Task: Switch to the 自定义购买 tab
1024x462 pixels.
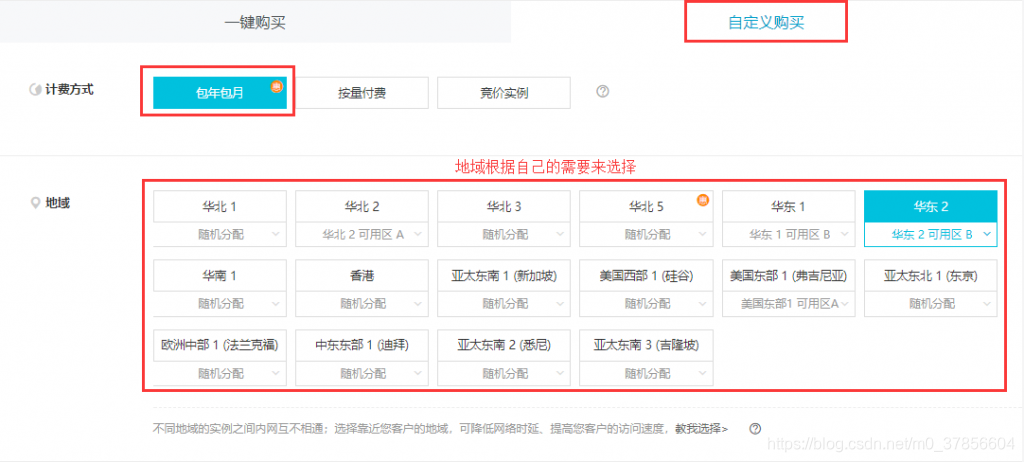Action: pos(766,24)
